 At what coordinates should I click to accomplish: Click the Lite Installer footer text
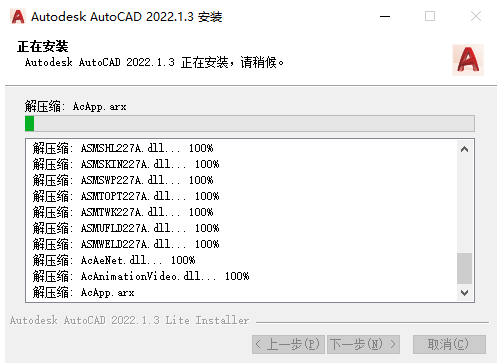point(129,320)
